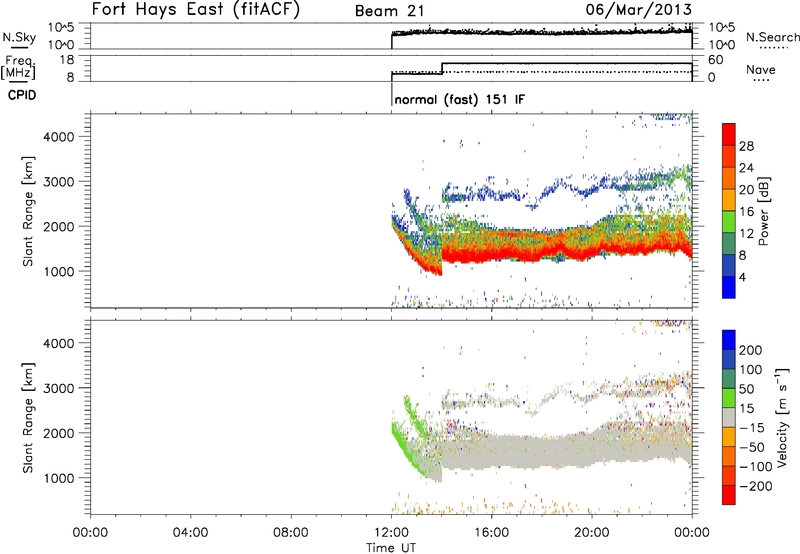Click the date '06/Mar/2013'

click(x=639, y=9)
